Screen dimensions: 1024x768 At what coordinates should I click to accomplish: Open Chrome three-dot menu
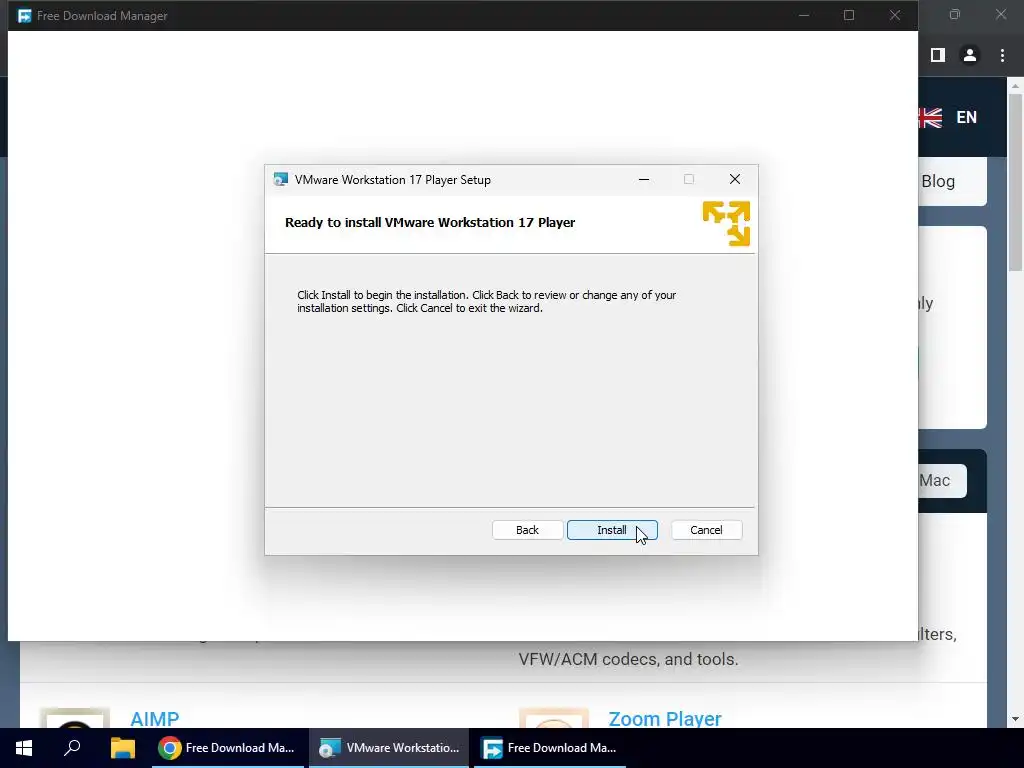[1002, 56]
